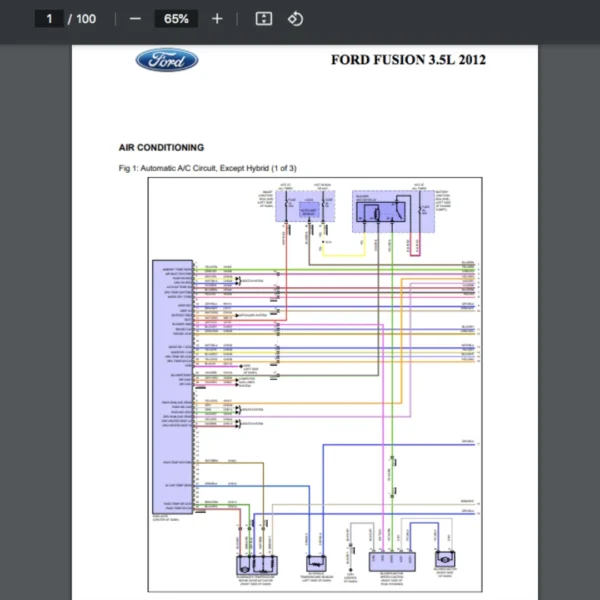The image size is (600, 600).
Task: Click the 65% zoom level field
Action: tap(176, 19)
